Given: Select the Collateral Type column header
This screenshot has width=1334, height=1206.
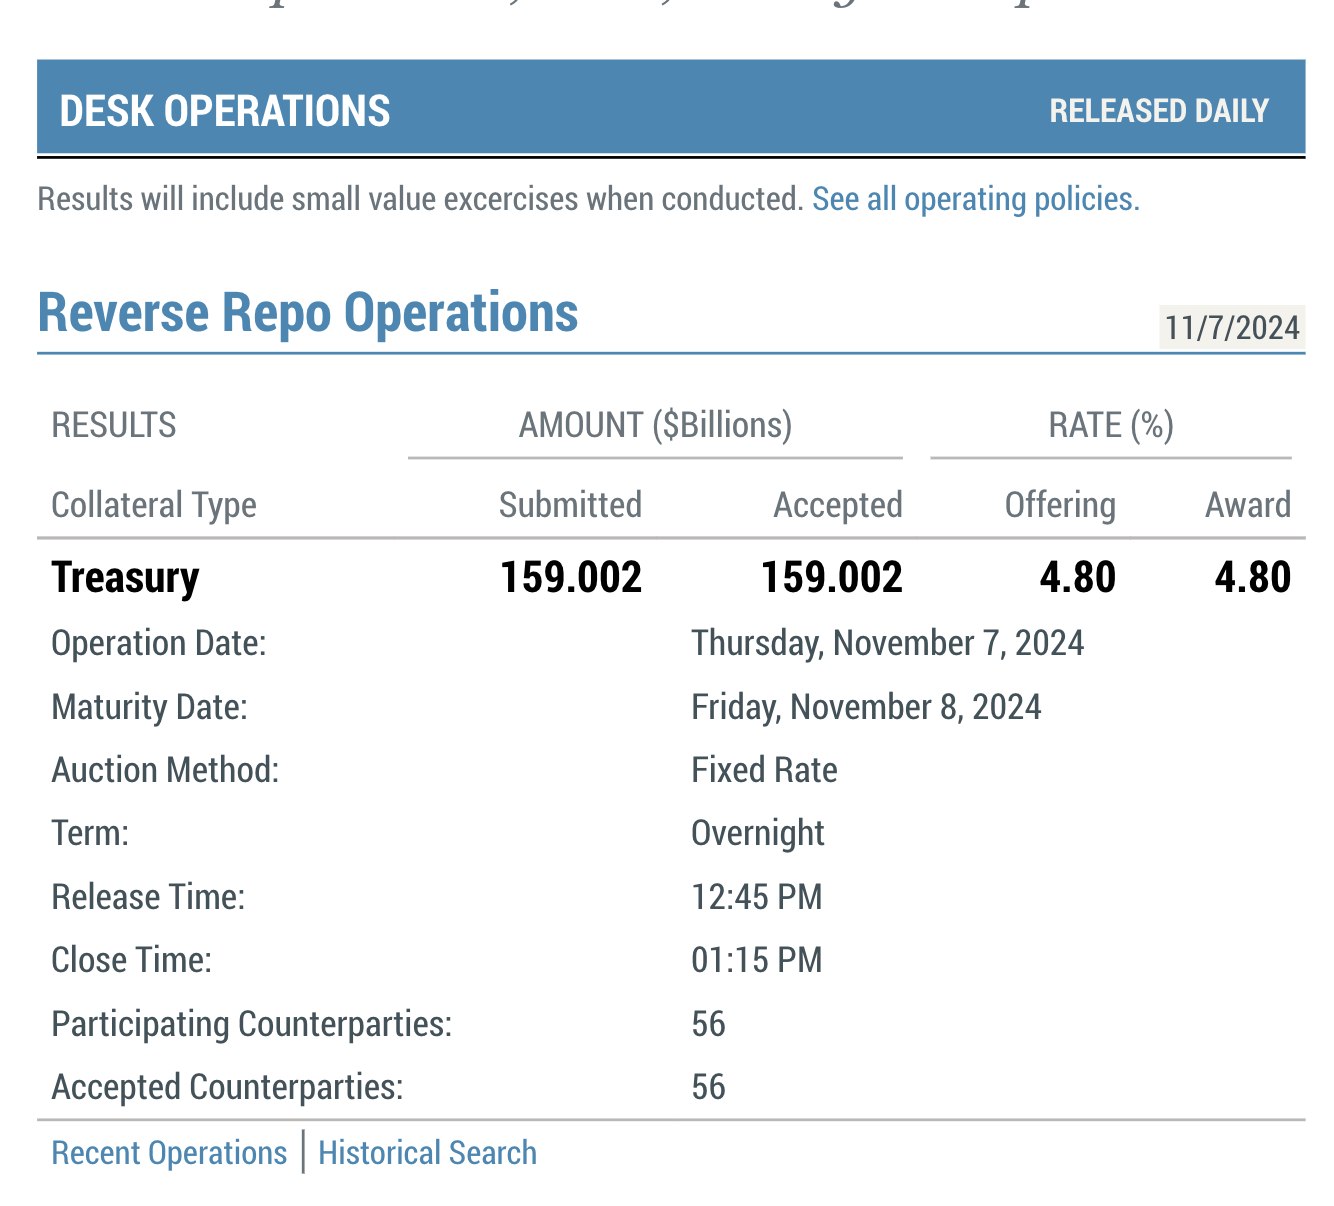Looking at the screenshot, I should 154,505.
